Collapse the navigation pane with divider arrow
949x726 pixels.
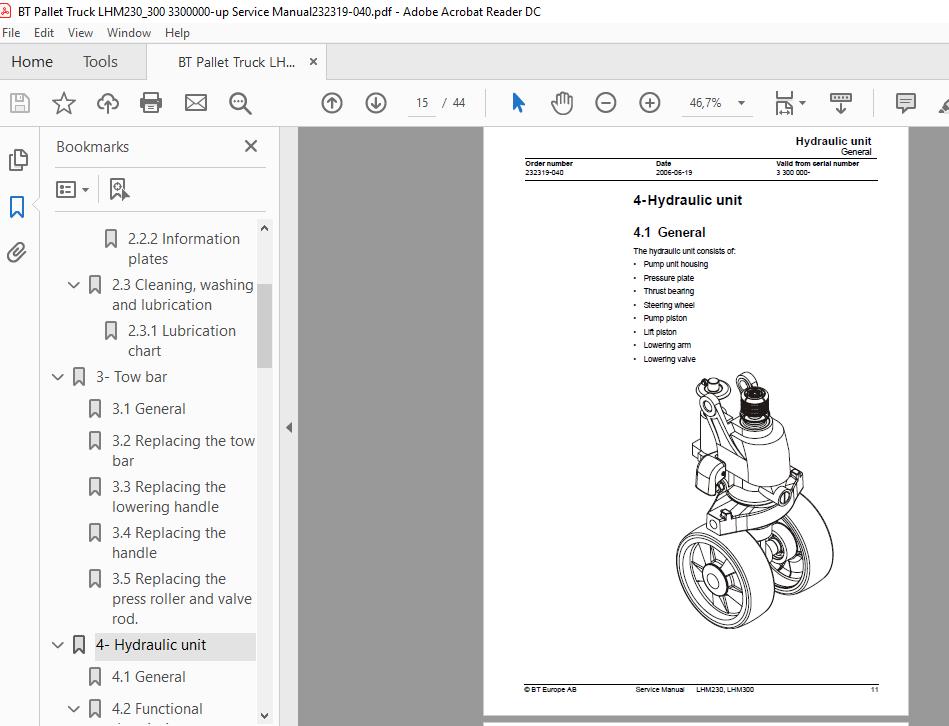(x=289, y=427)
